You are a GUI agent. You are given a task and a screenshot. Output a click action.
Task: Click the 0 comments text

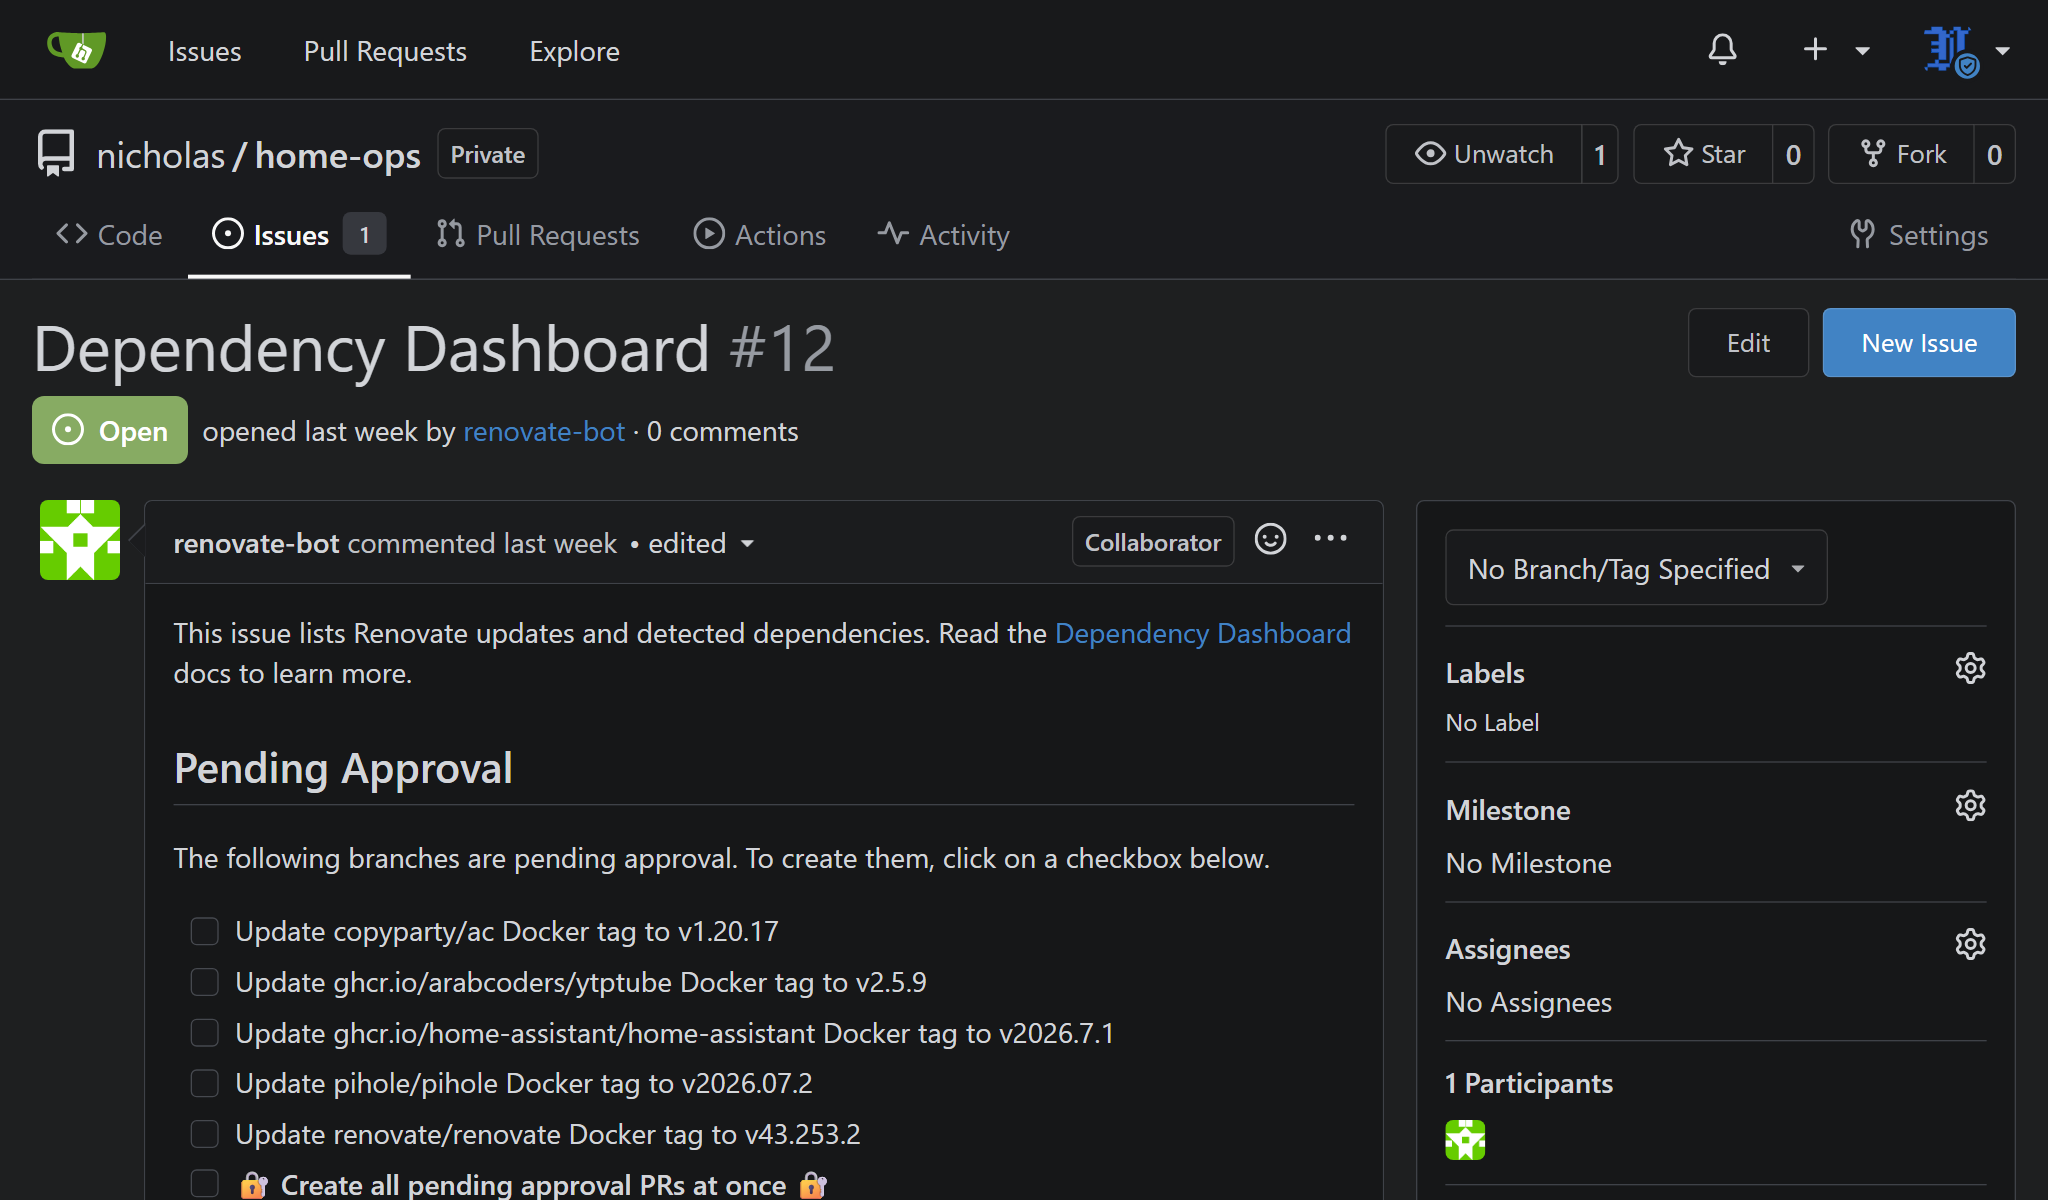(723, 432)
